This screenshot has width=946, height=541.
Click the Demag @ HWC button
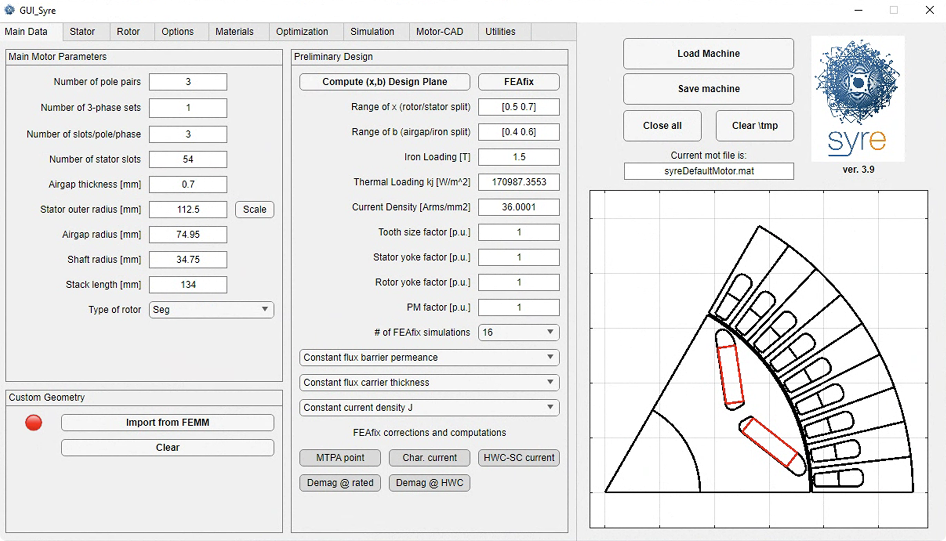click(x=430, y=482)
